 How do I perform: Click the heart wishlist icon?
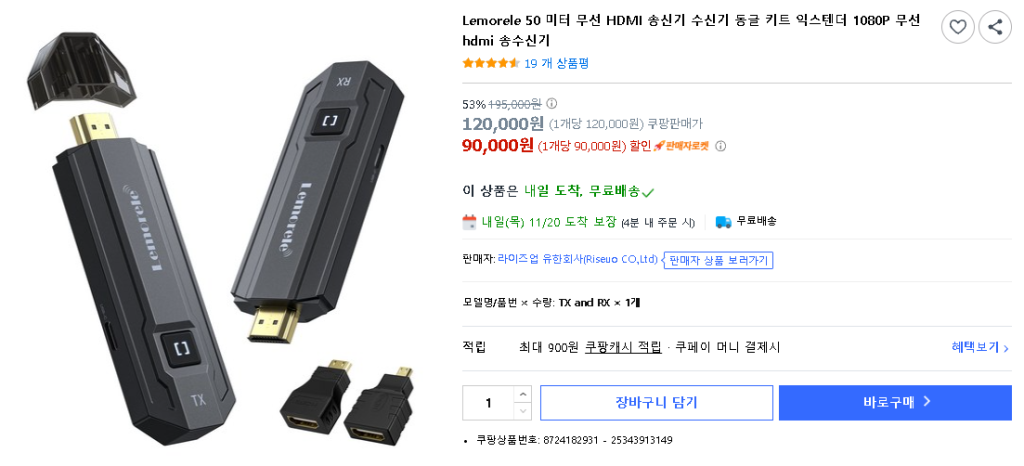point(957,27)
